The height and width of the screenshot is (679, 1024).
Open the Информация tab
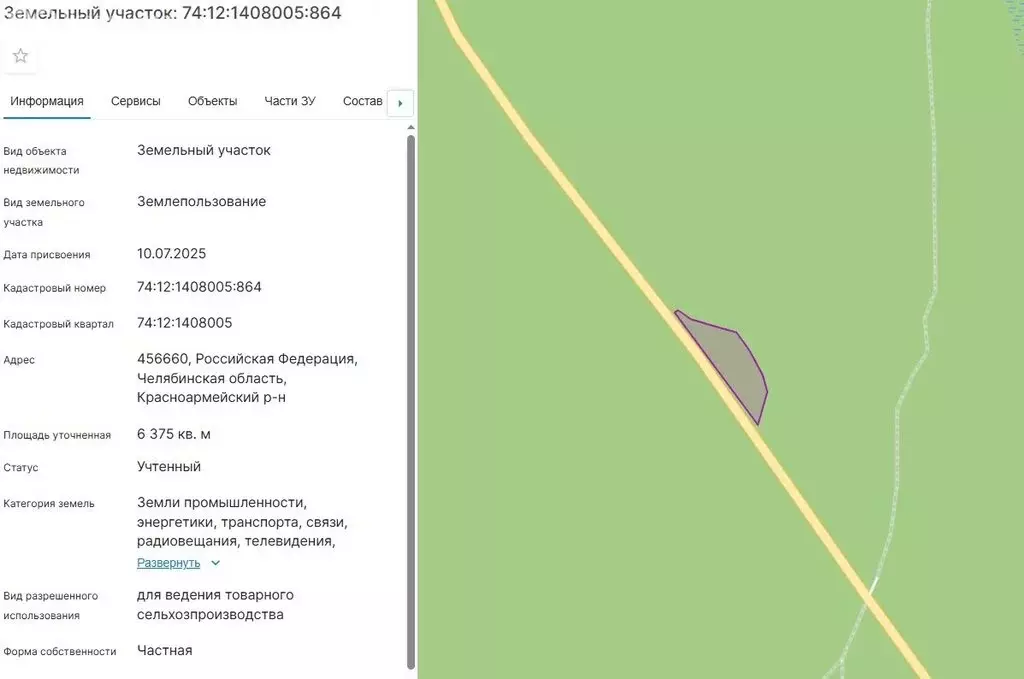[47, 101]
